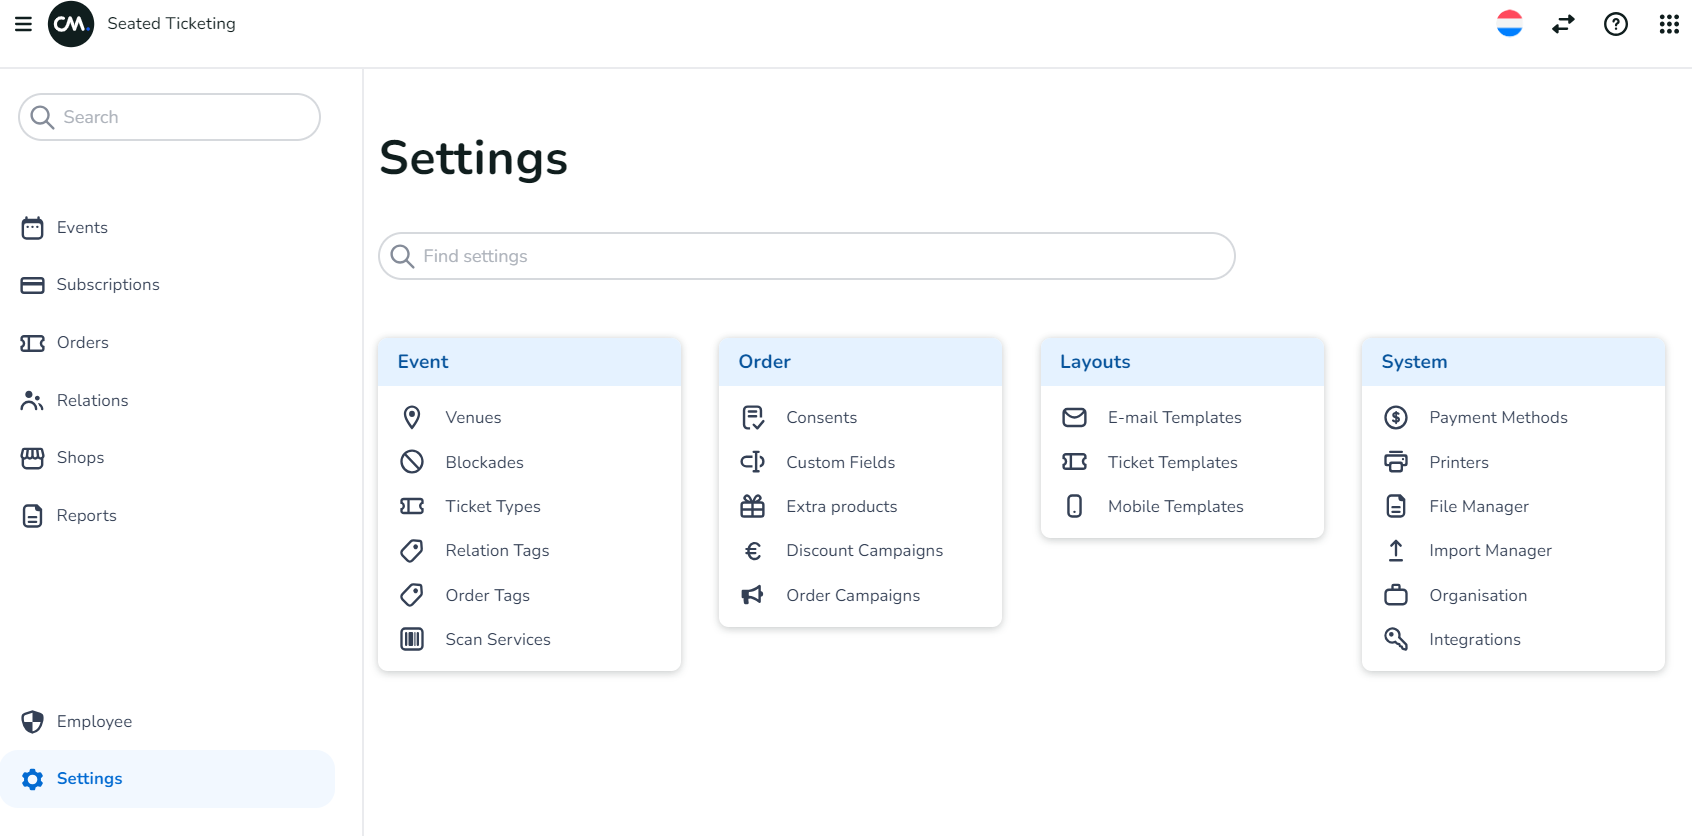Click the hamburger menu icon

pos(23,24)
